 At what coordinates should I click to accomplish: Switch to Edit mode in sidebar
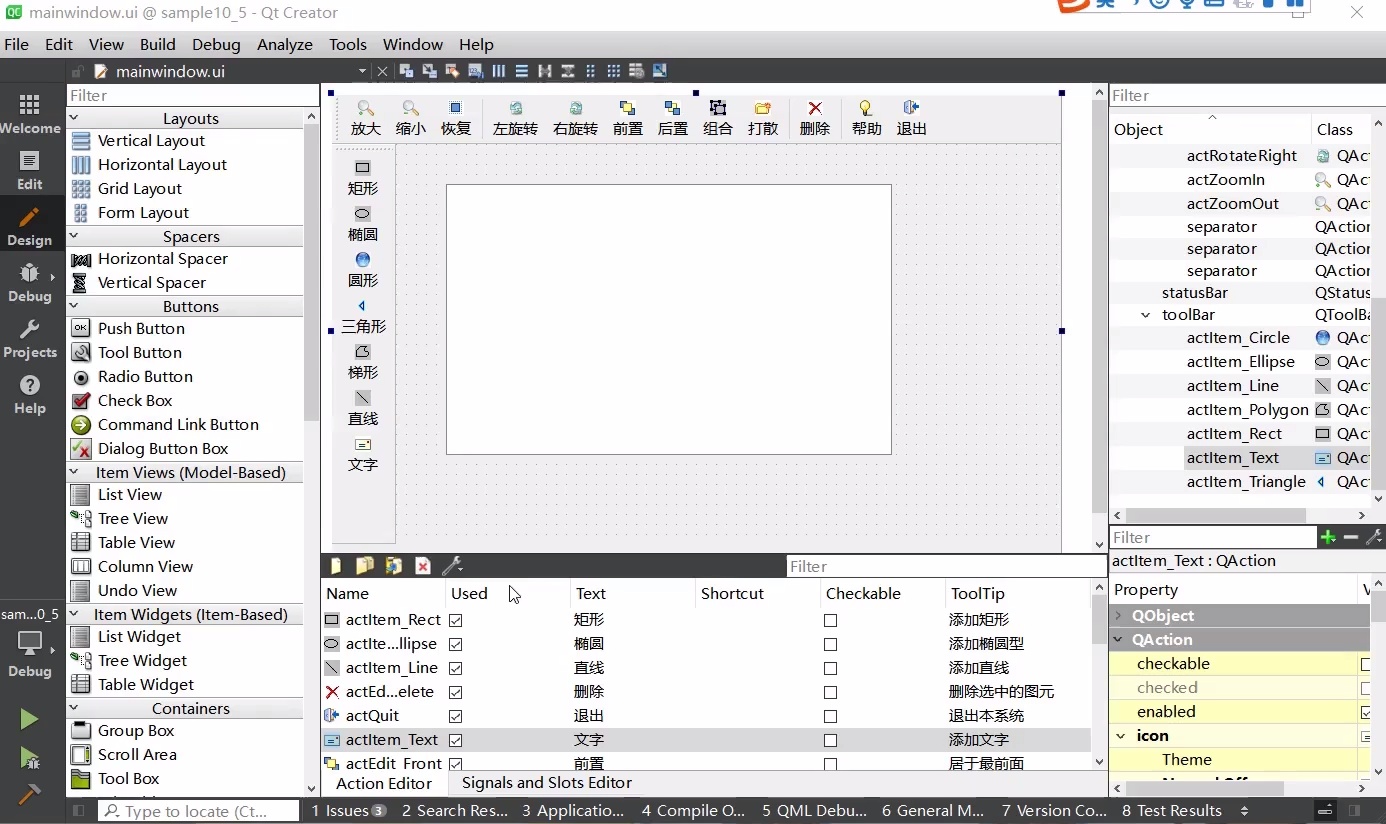coord(30,170)
